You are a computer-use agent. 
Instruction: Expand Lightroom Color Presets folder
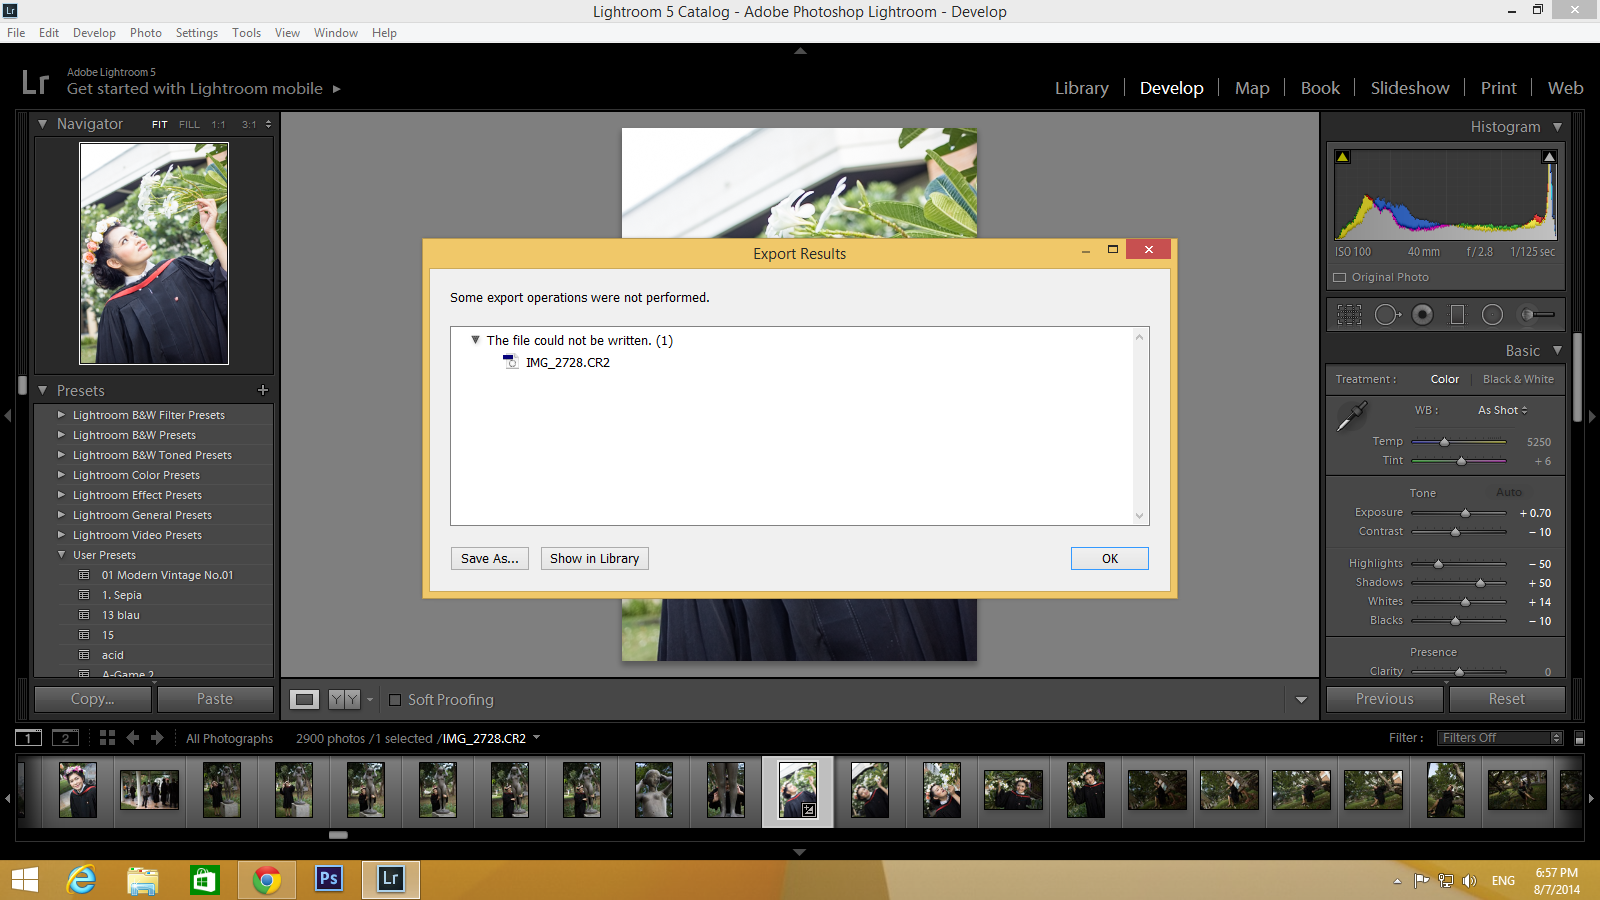coord(61,474)
